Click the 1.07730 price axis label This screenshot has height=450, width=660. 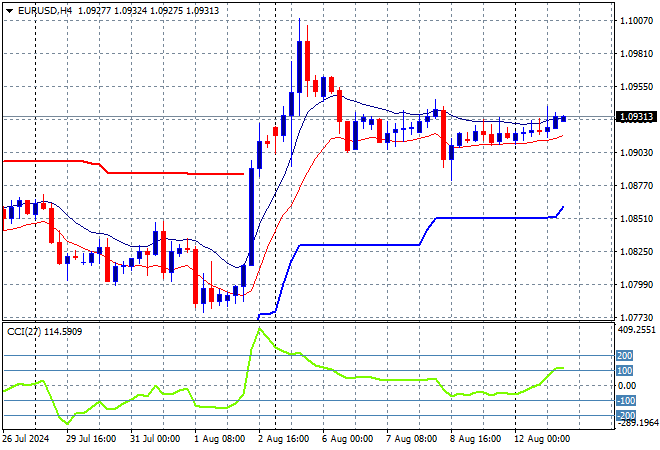point(637,317)
